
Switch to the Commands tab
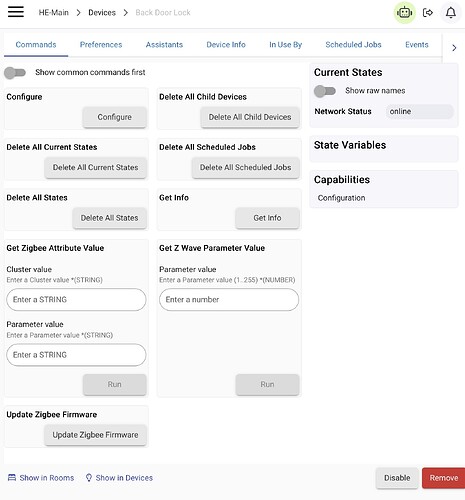(36, 45)
